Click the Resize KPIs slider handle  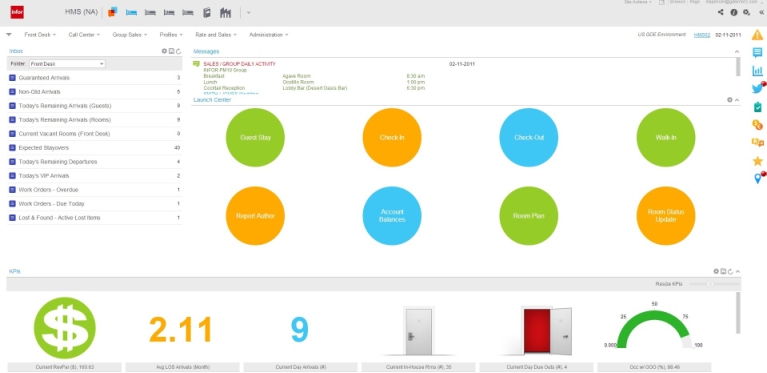tap(711, 284)
